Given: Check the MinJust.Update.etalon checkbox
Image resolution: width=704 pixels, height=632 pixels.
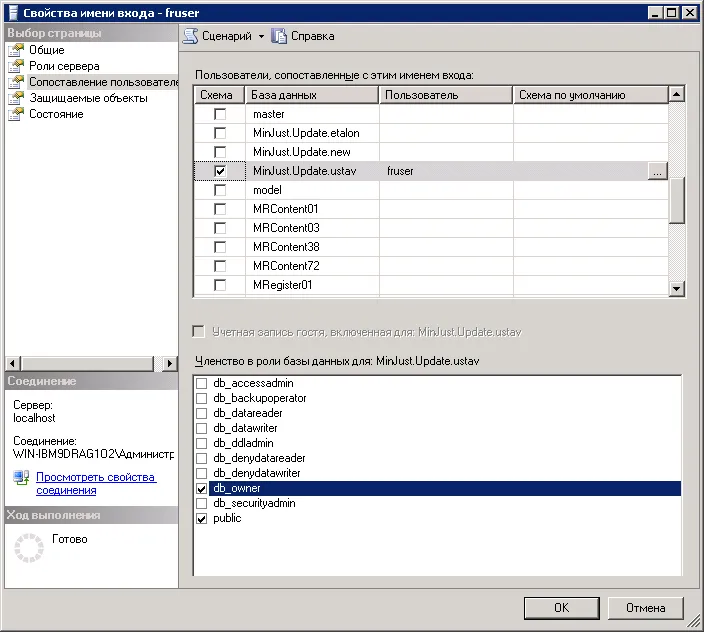Looking at the screenshot, I should [x=220, y=133].
